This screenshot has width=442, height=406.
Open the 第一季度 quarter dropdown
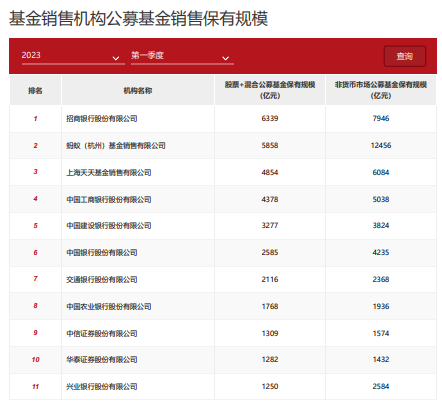pyautogui.click(x=182, y=56)
